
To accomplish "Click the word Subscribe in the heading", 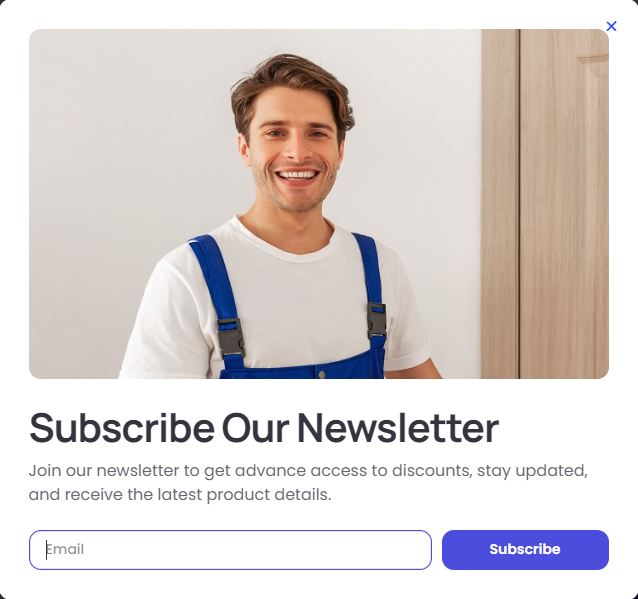I will (x=122, y=428).
